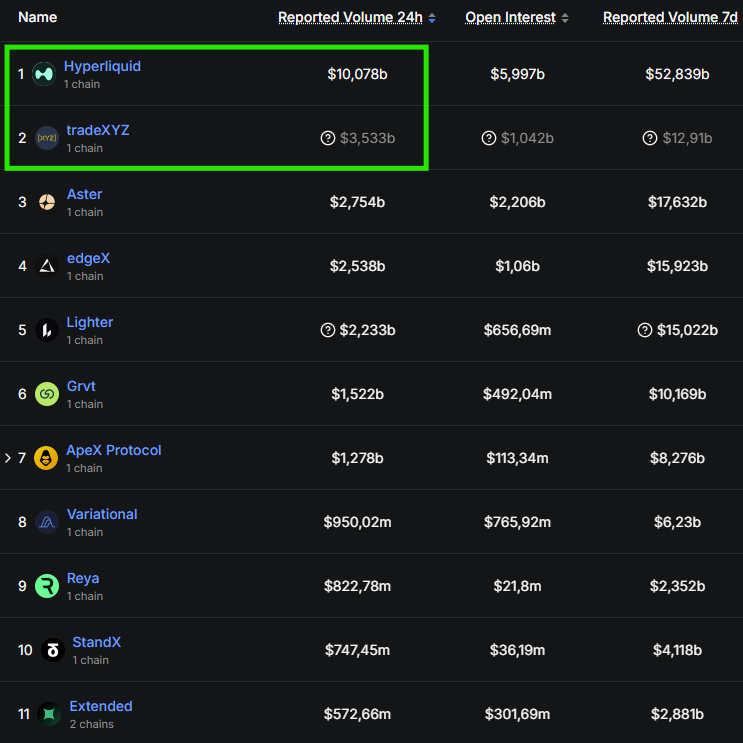Open the ApeX Protocol link
This screenshot has height=743, width=743.
(114, 450)
